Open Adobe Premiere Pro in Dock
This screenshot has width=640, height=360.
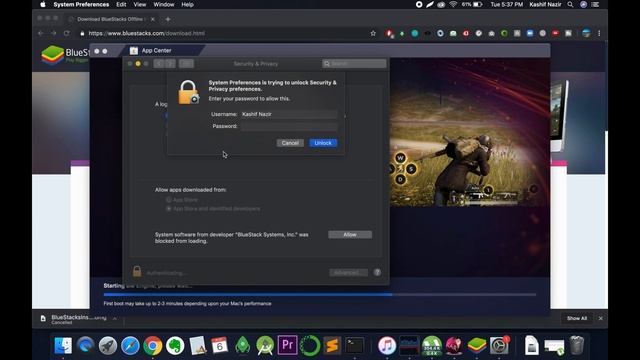pyautogui.click(x=287, y=345)
